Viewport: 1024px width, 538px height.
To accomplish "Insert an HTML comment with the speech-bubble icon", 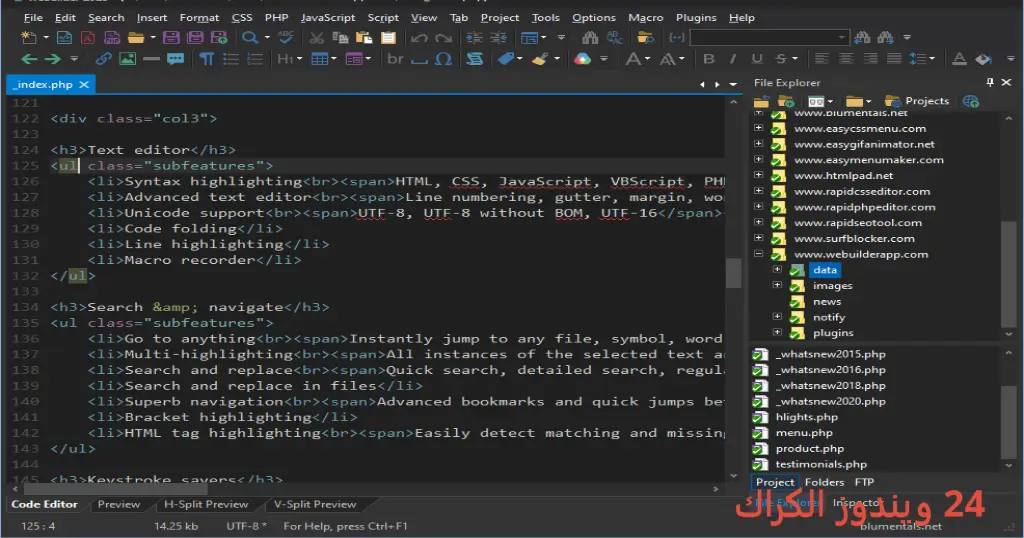I will 175,59.
